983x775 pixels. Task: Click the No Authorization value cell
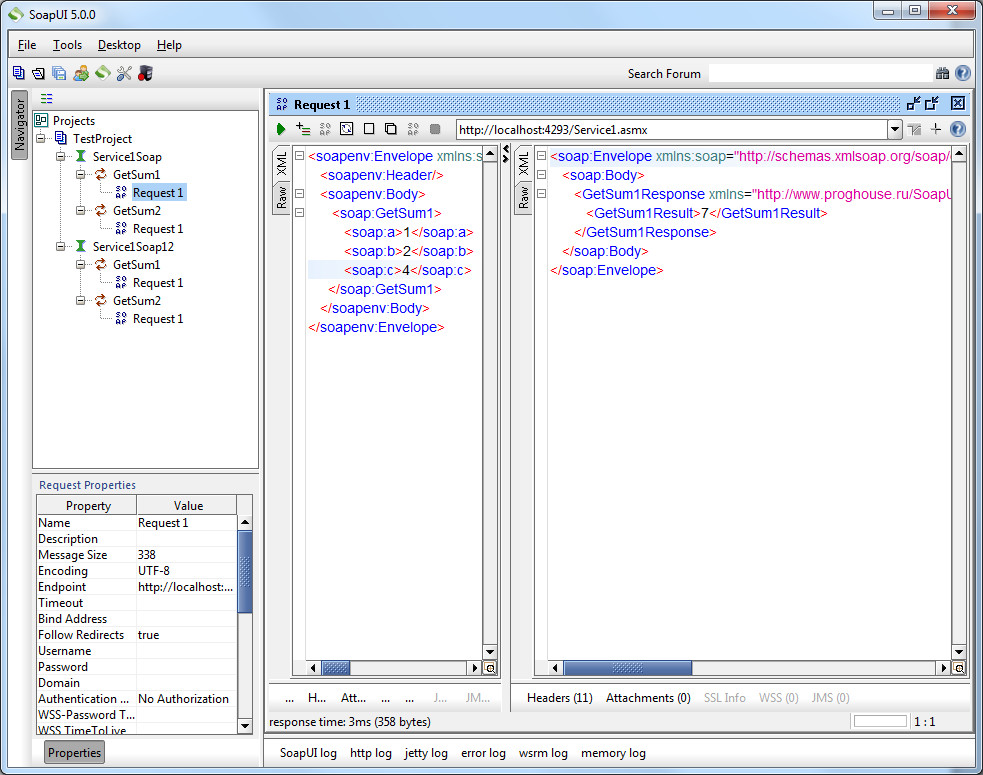pyautogui.click(x=187, y=699)
